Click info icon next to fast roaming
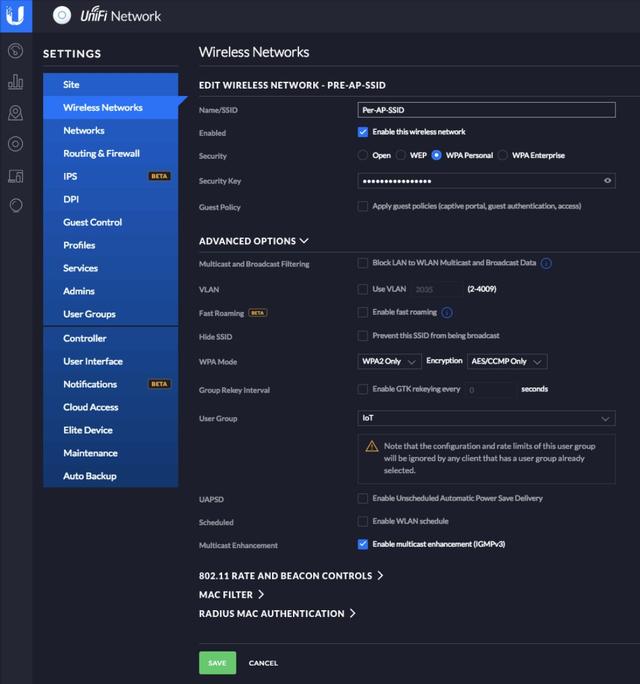Viewport: 640px width, 684px height. (447, 312)
